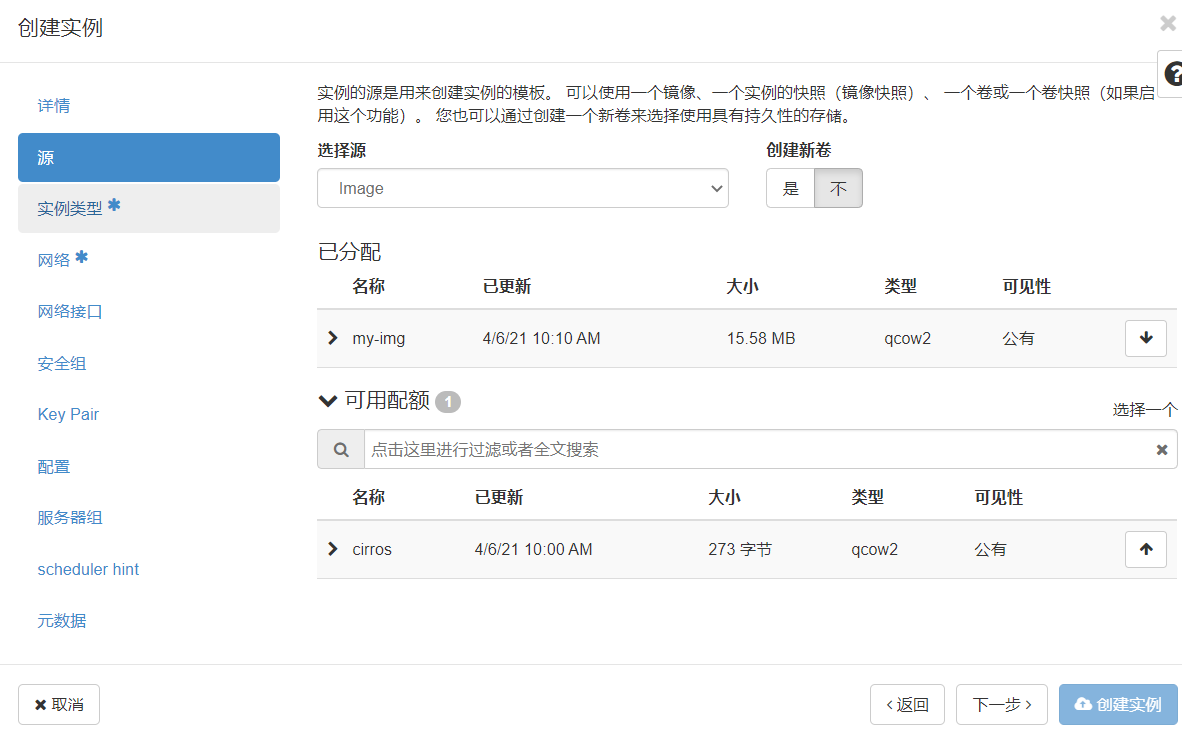Open the 选择源 Image dropdown

coord(522,188)
